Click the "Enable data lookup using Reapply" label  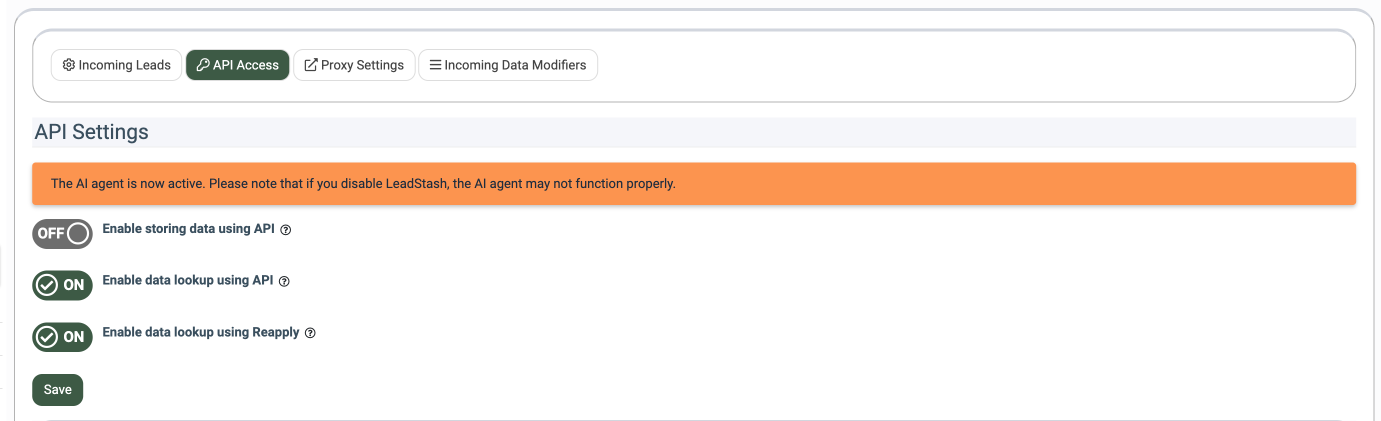click(201, 332)
